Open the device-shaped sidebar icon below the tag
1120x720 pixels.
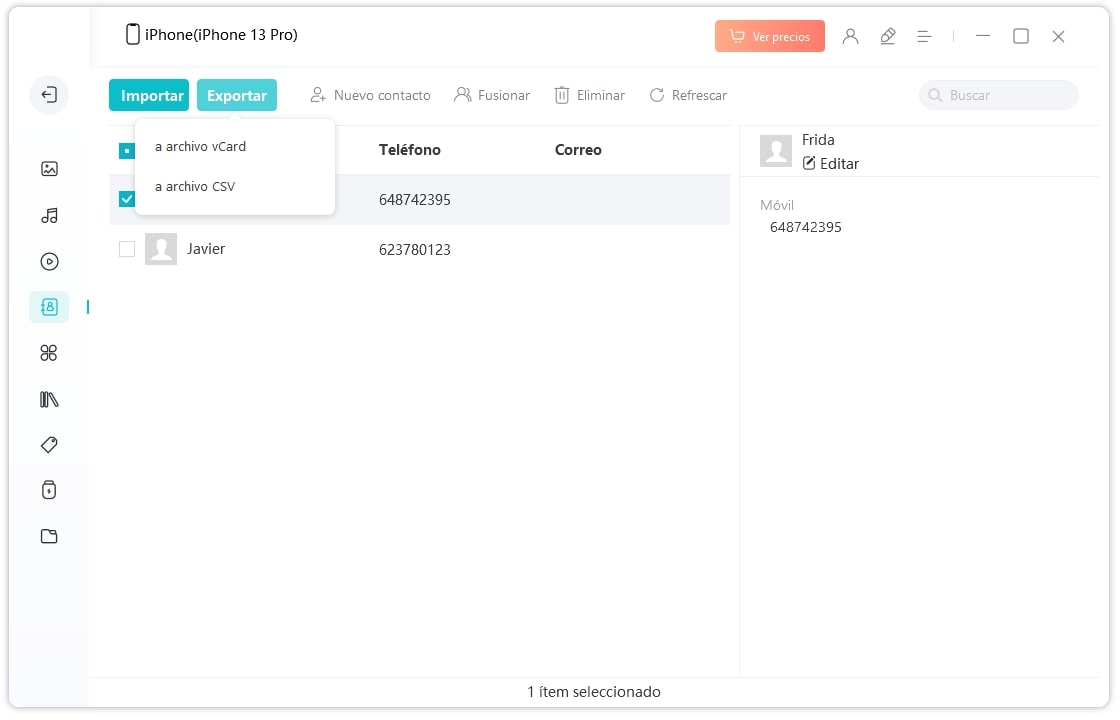[x=49, y=491]
